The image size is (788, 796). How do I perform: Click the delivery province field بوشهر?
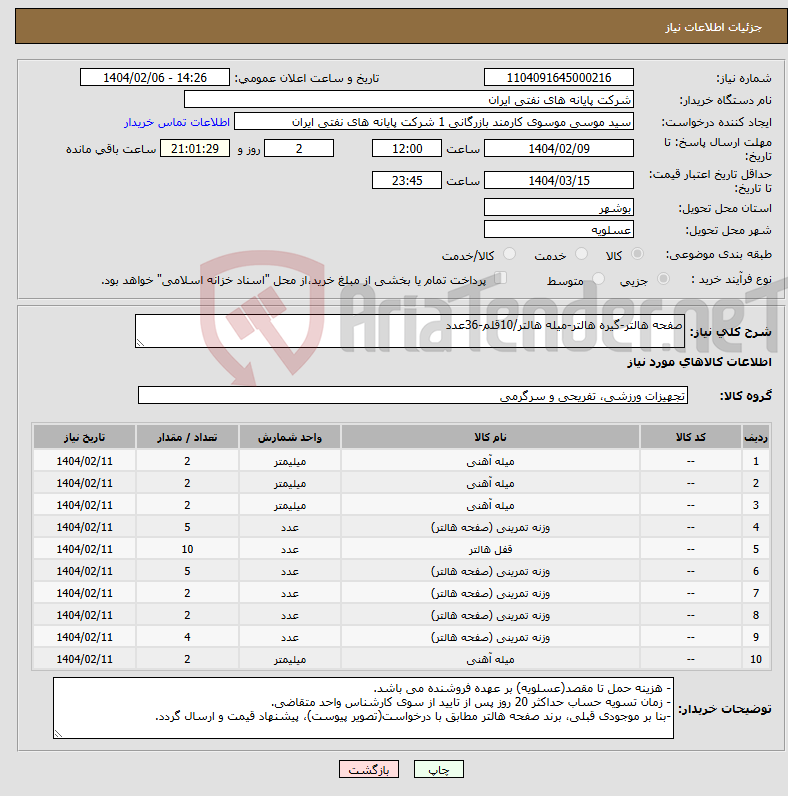click(x=559, y=208)
